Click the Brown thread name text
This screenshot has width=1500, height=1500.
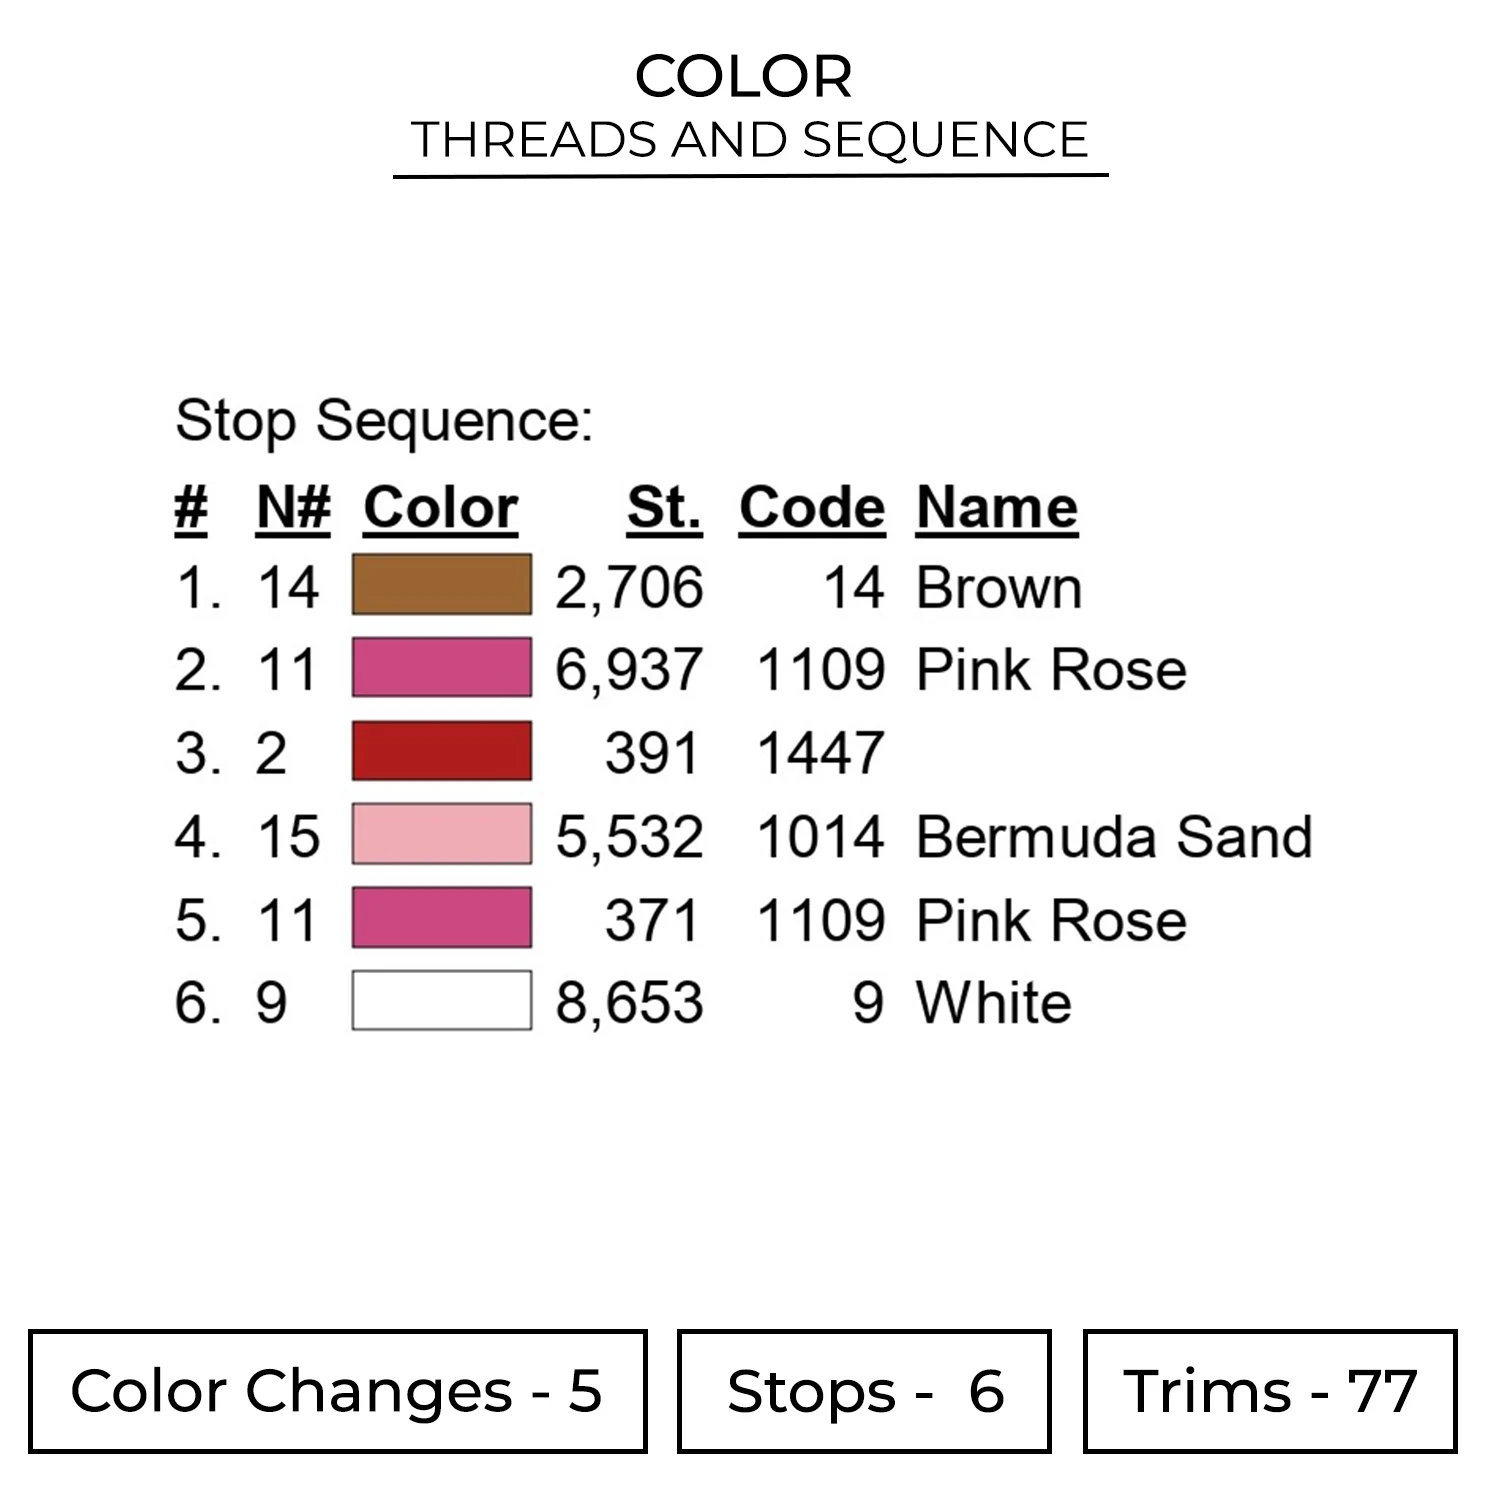(x=998, y=588)
